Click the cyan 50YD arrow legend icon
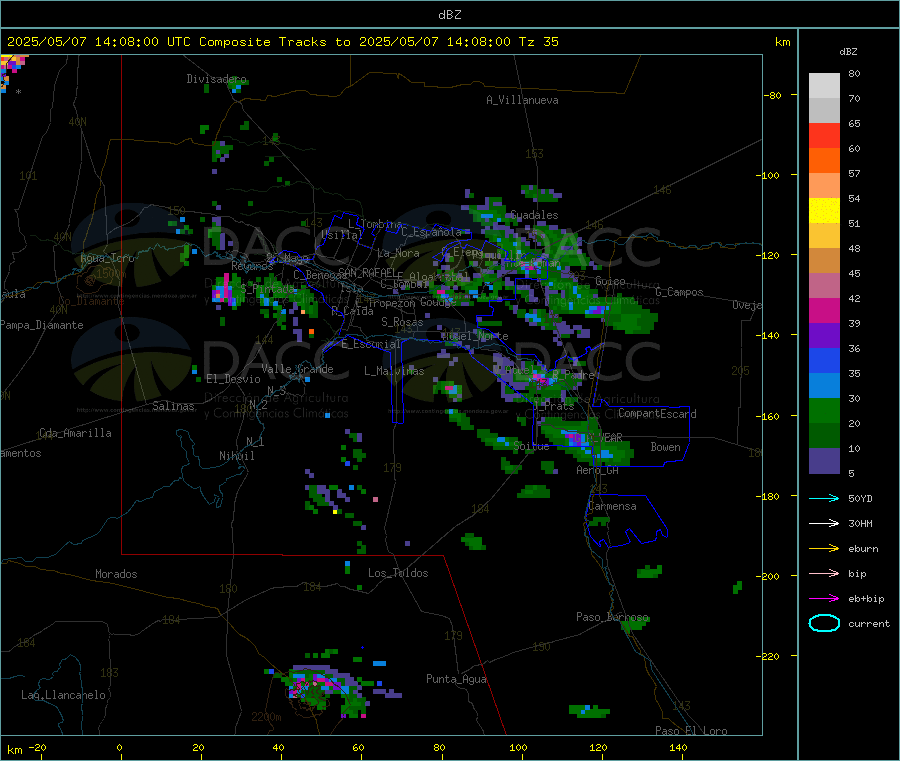 click(824, 498)
